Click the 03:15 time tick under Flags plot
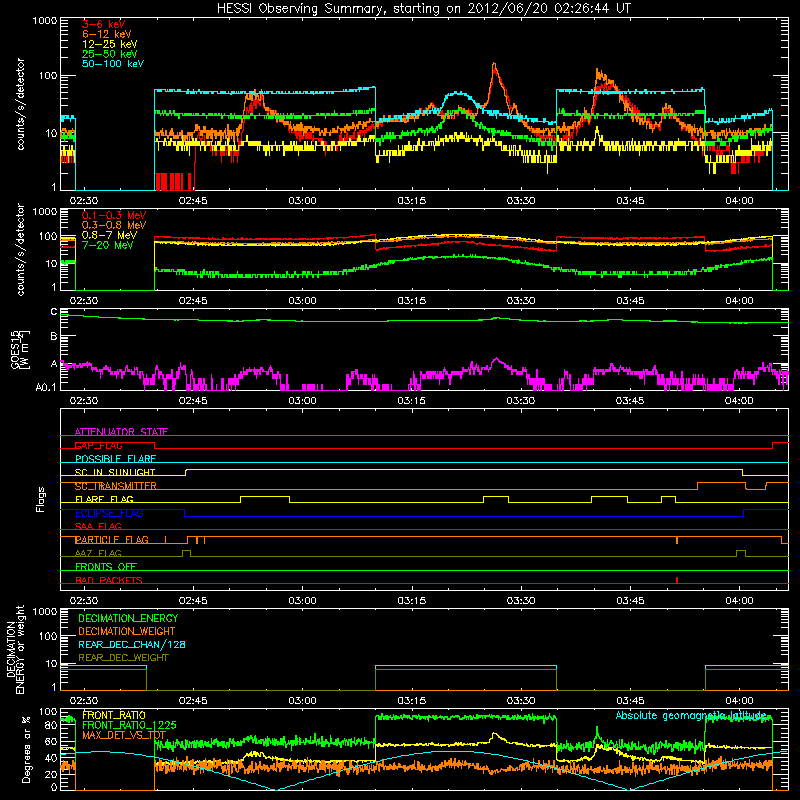 coord(411,601)
